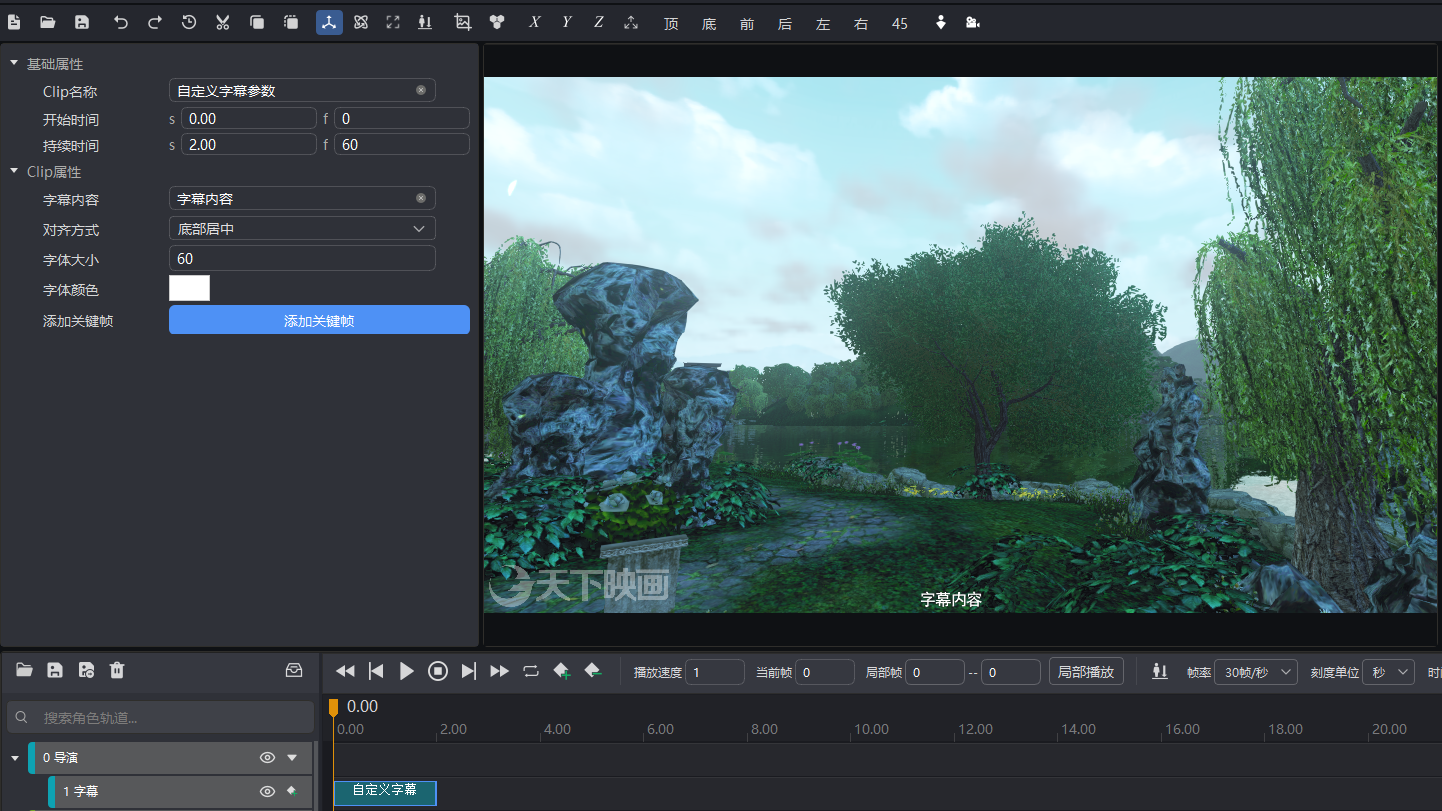Switch to back view (后)
Screen dimensions: 1442x811
coord(785,23)
